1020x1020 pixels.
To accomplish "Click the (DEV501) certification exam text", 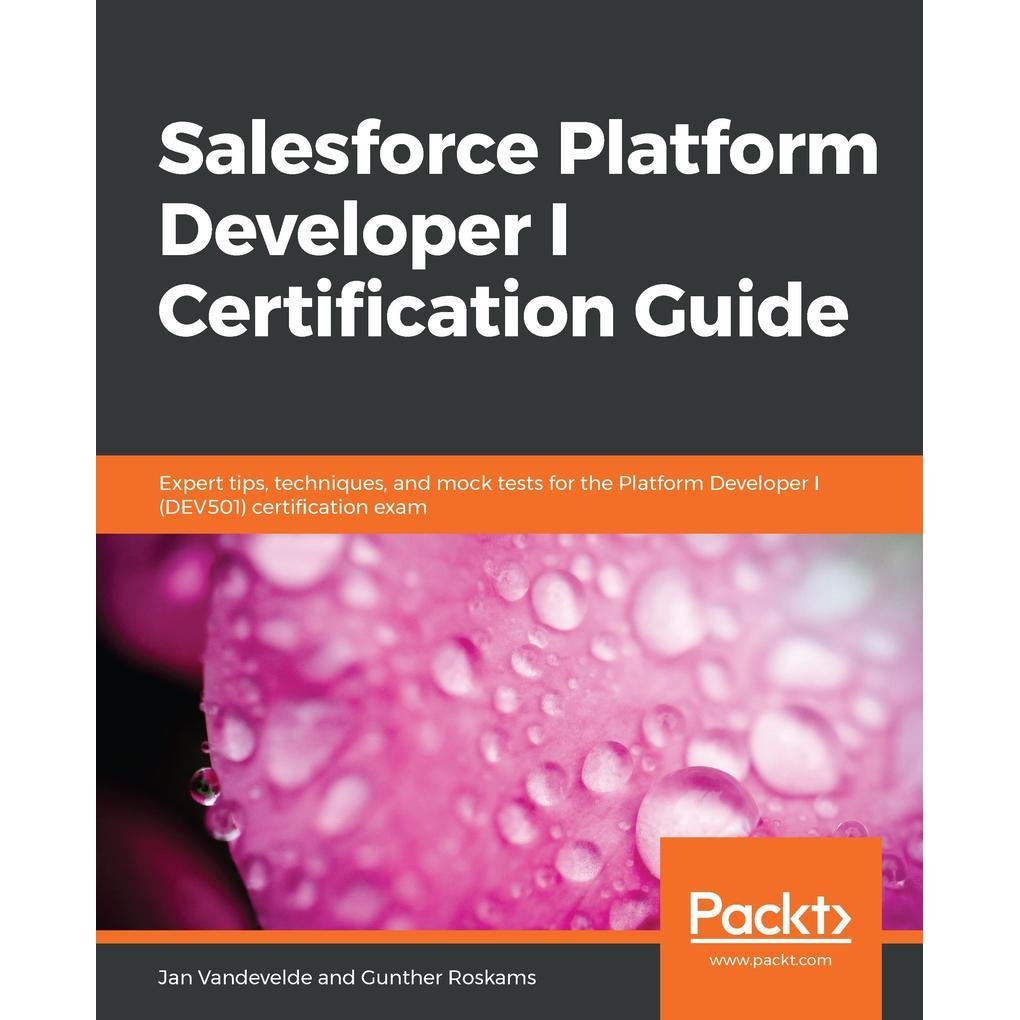I will click(293, 507).
